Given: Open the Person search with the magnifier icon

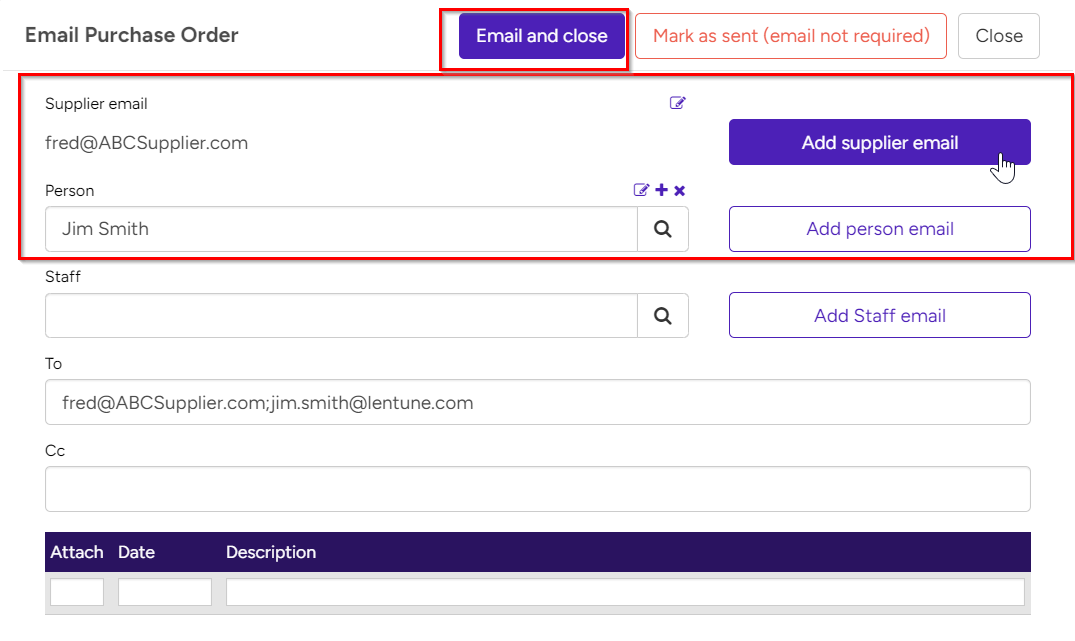Looking at the screenshot, I should (664, 229).
